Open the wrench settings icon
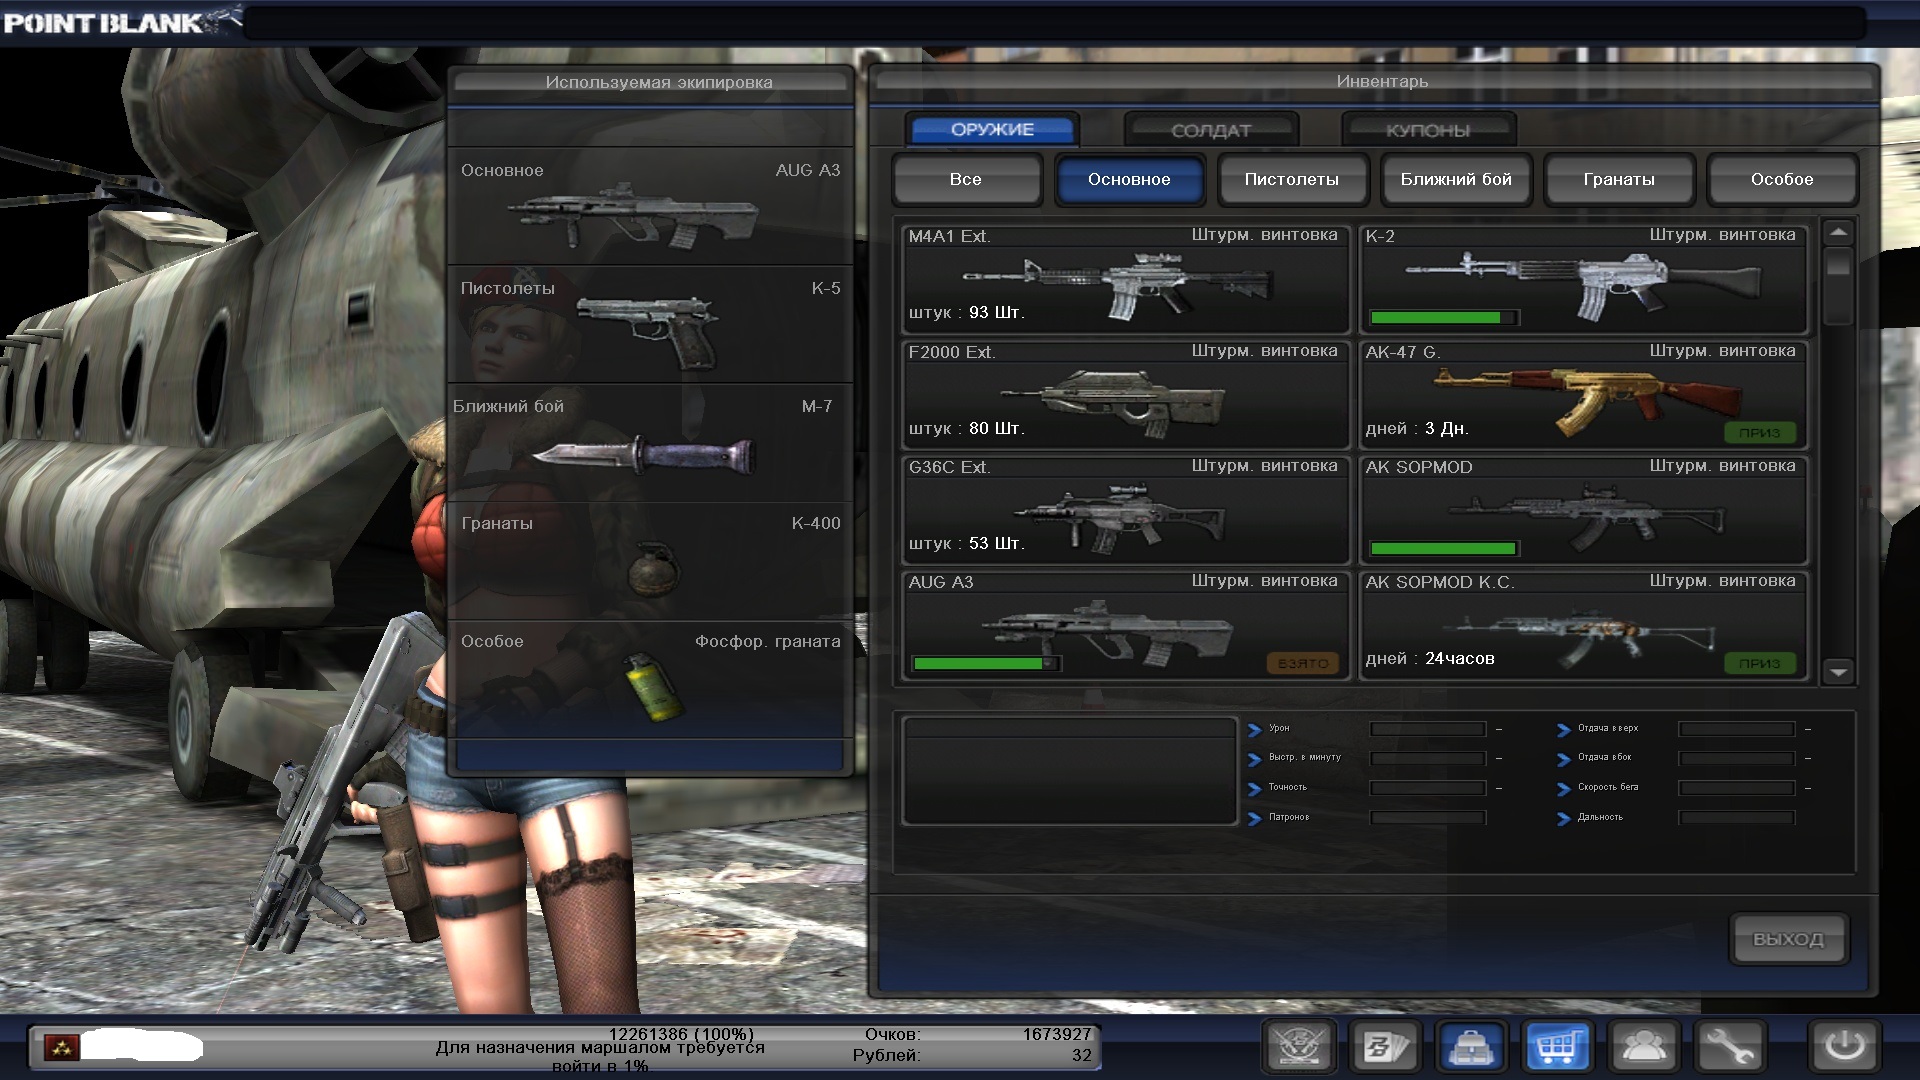Screen dimensions: 1920x1080 coord(1730,1047)
